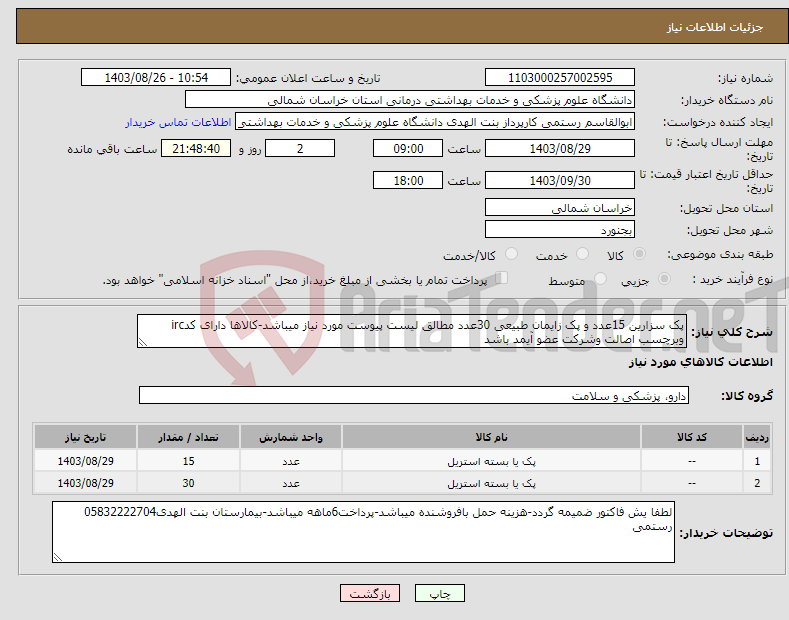
Task: Click row 1 unit cell عدد
Action: (291, 461)
